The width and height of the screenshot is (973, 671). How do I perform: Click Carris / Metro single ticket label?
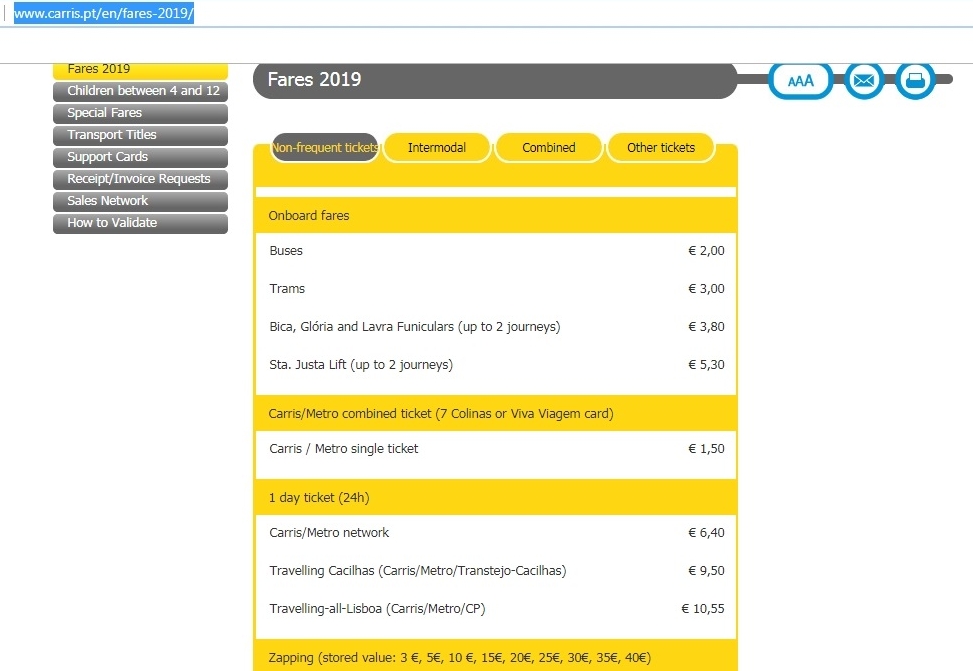[344, 449]
